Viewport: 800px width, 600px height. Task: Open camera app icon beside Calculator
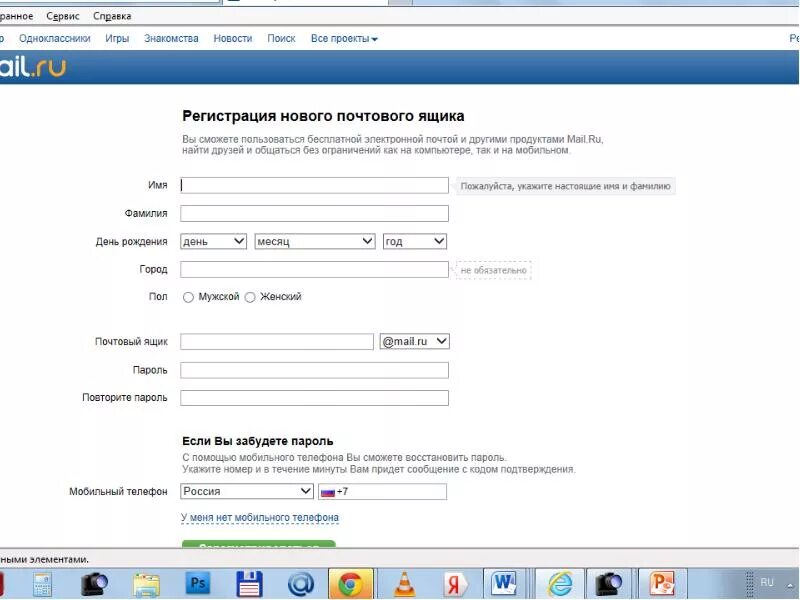pyautogui.click(x=94, y=584)
